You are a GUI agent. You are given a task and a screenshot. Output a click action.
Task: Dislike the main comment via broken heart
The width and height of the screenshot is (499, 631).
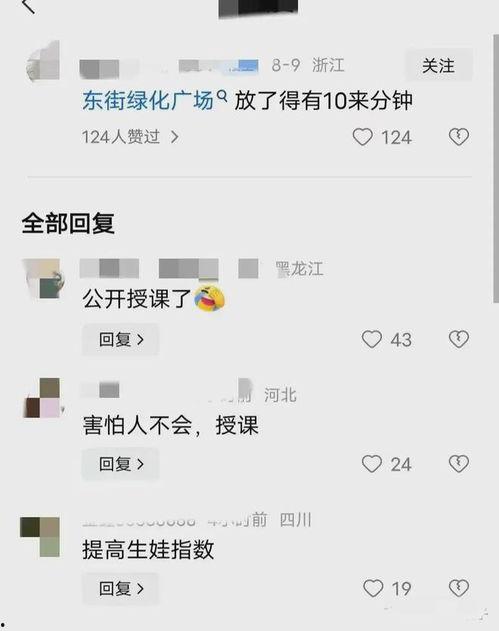click(459, 137)
